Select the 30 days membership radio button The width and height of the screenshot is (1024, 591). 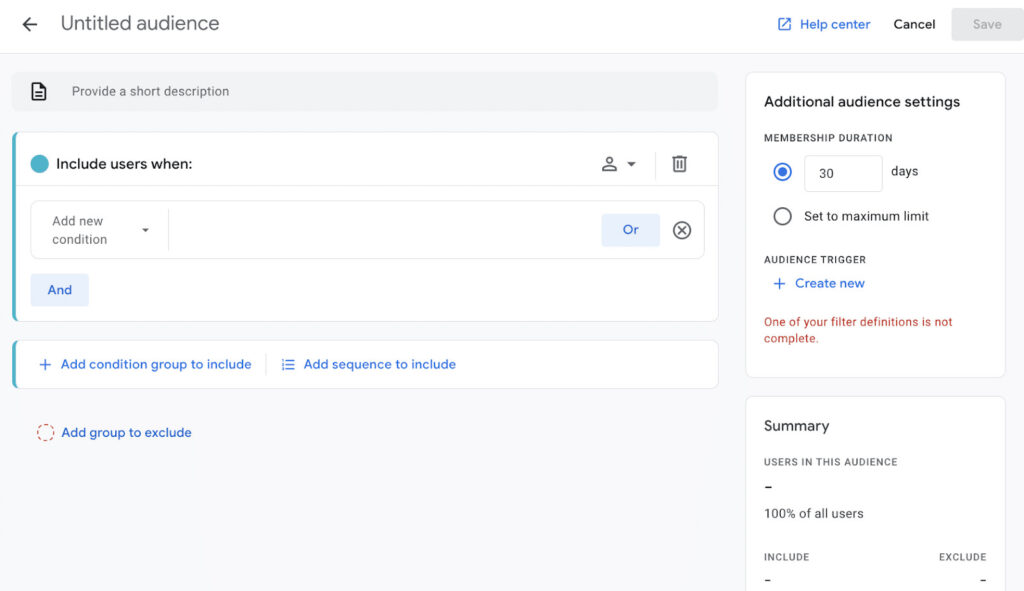click(x=782, y=172)
